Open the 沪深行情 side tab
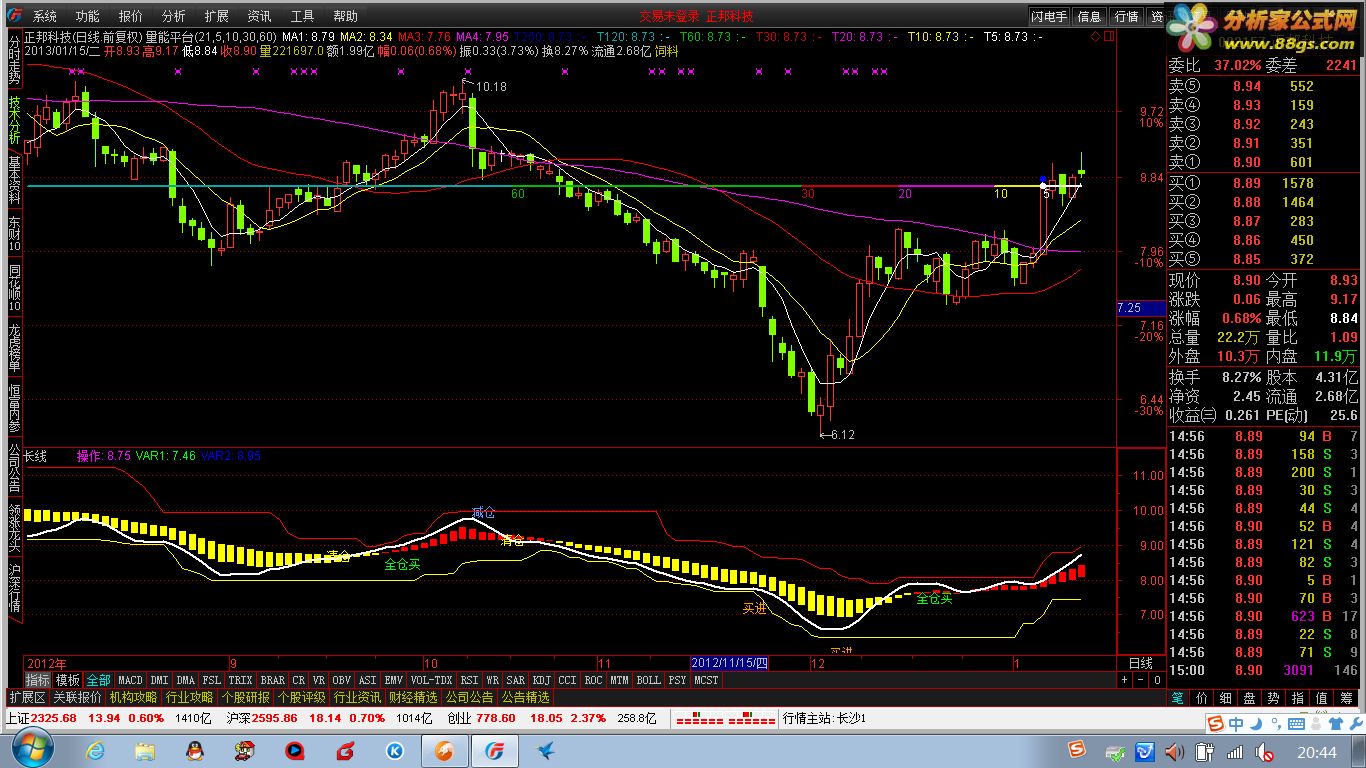 tap(14, 590)
